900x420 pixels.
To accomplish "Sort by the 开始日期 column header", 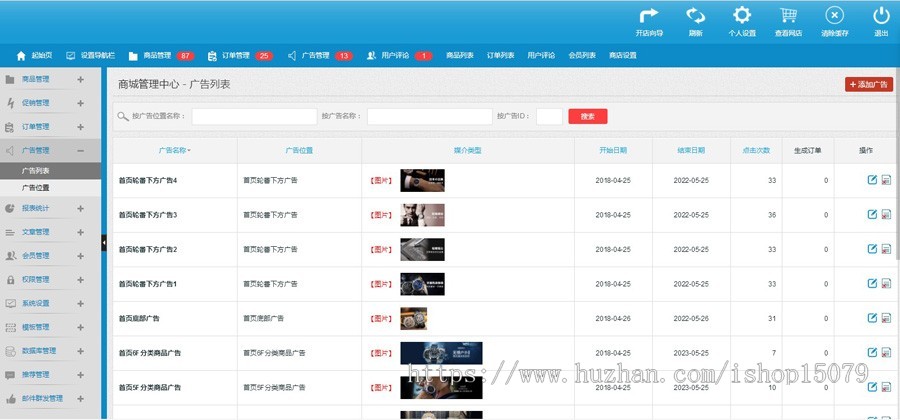I will 613,151.
